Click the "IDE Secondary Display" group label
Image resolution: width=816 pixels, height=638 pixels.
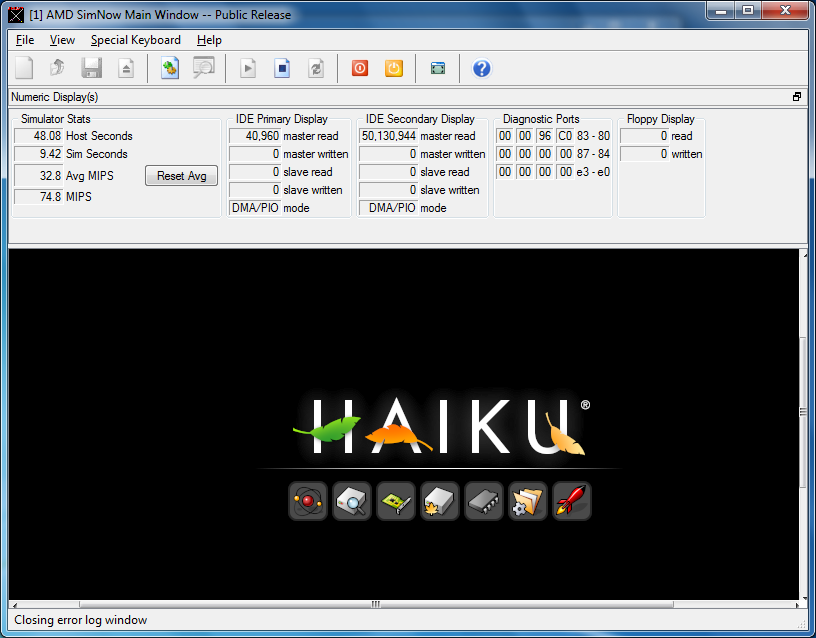pos(420,119)
